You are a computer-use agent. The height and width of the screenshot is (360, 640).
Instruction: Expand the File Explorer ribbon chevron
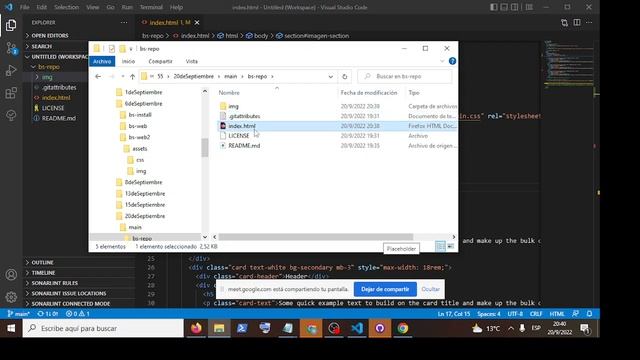pos(442,61)
